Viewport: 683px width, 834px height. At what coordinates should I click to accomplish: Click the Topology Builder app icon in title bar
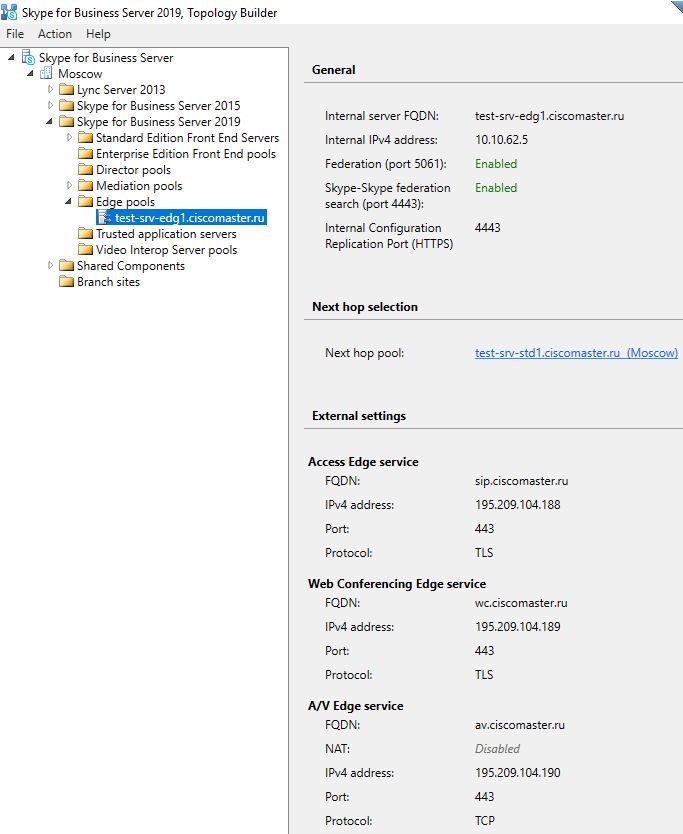9,12
